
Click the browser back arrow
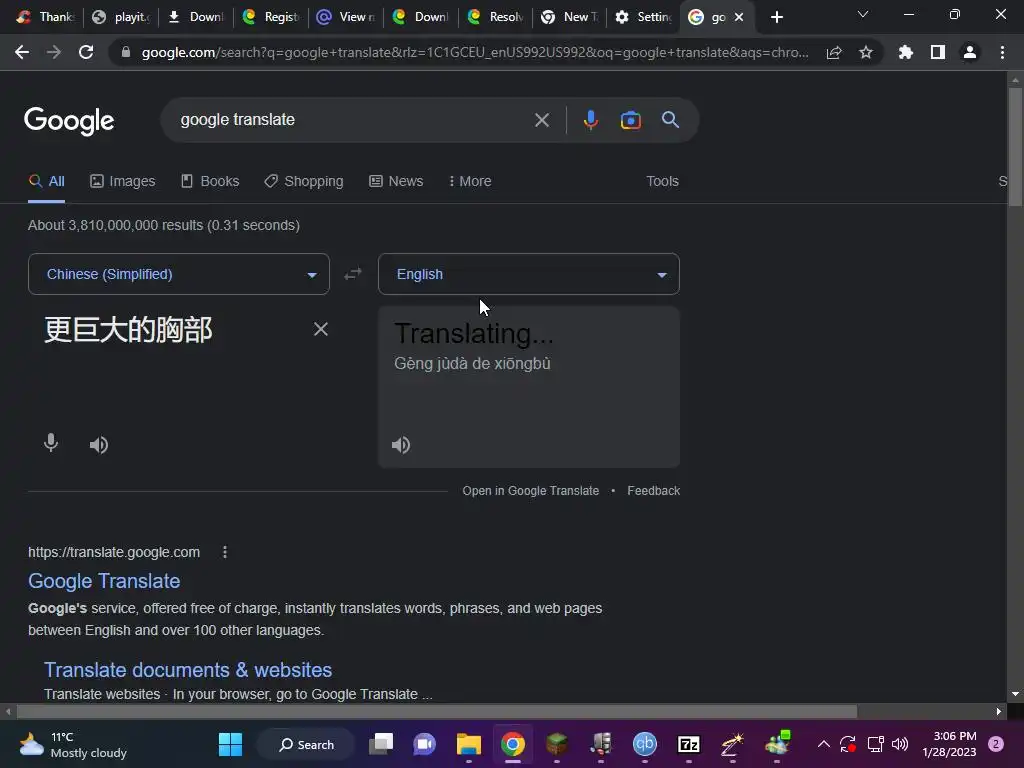pos(22,52)
